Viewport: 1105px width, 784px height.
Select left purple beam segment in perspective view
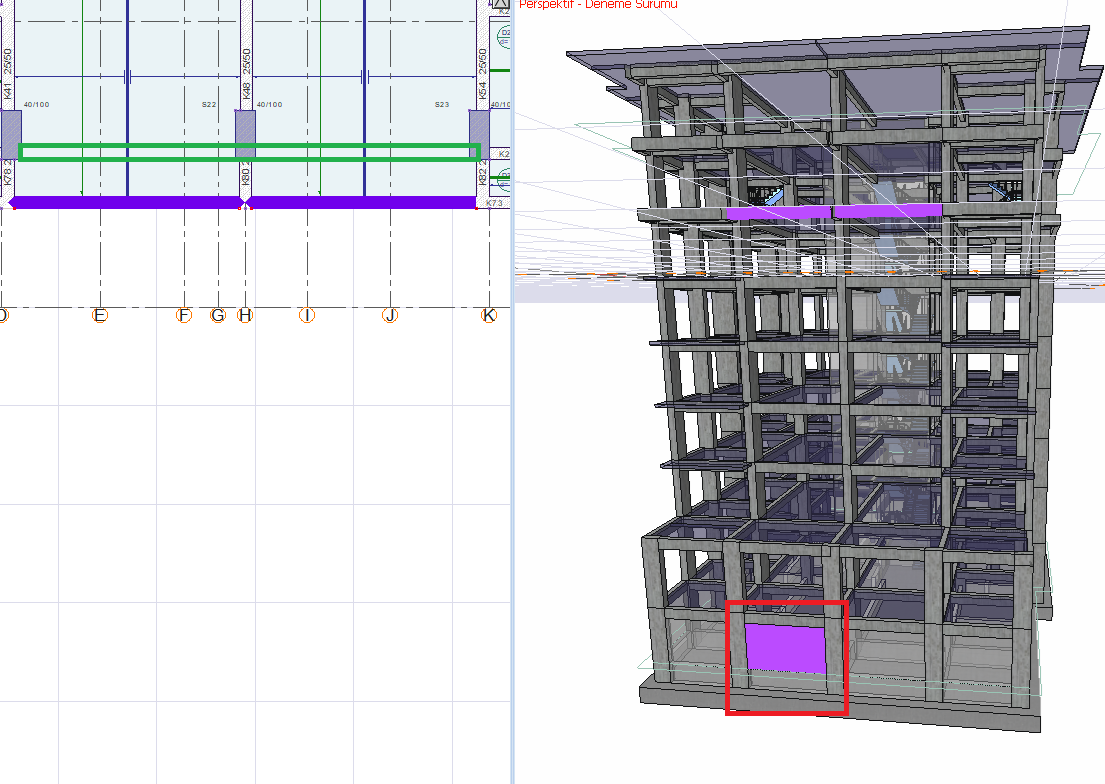[779, 212]
